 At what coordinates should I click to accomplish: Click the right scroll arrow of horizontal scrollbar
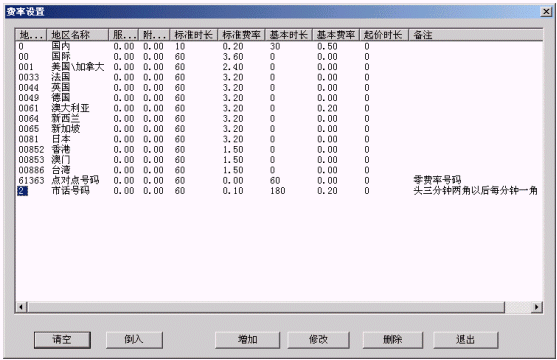tap(536, 307)
